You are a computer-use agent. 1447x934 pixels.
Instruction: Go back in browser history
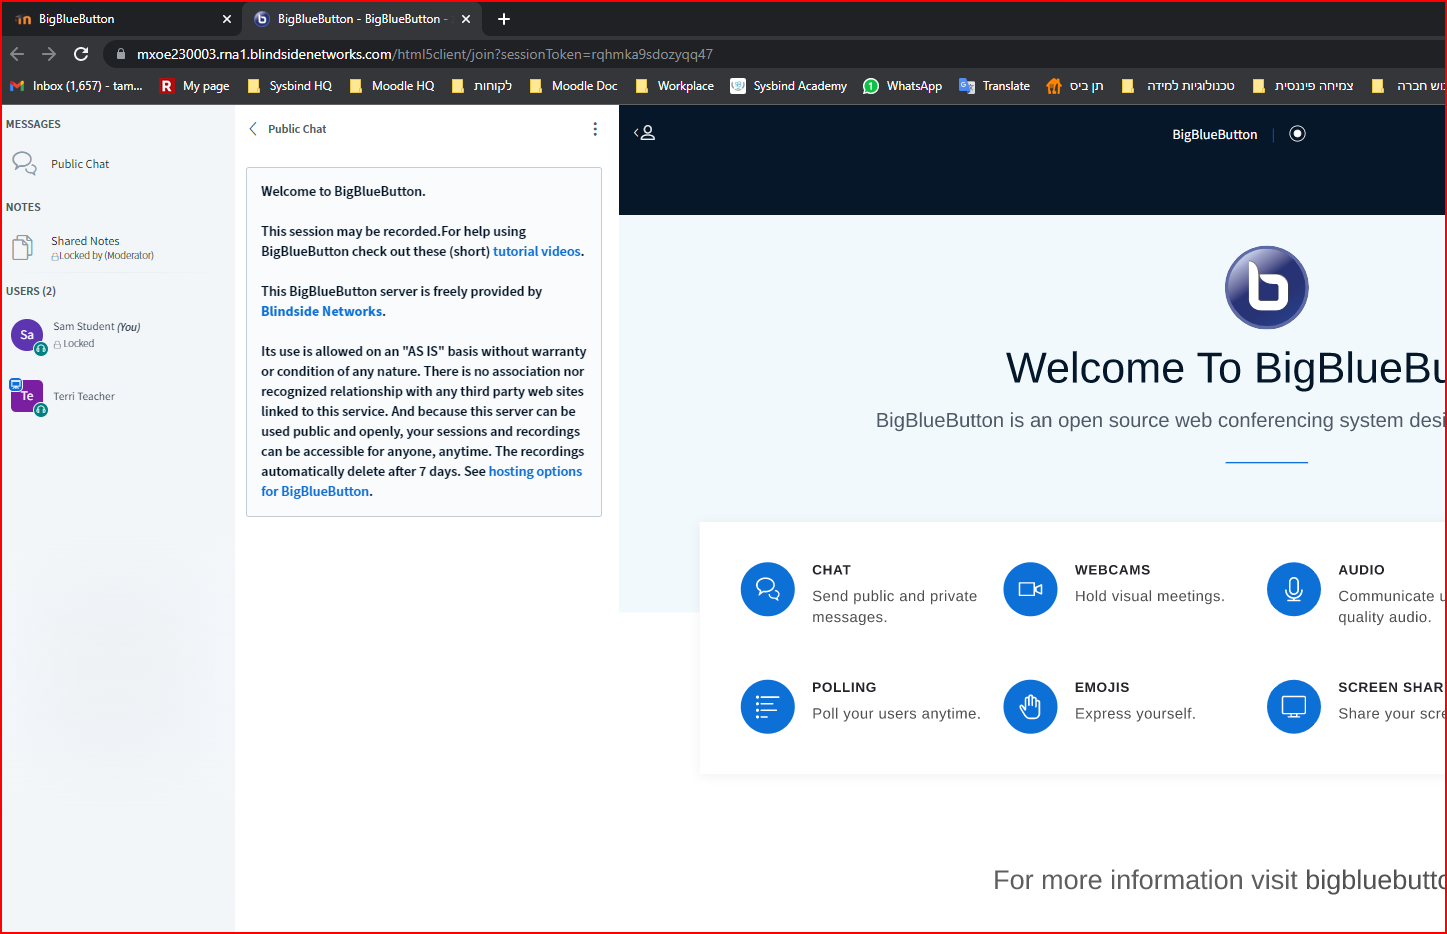[x=17, y=54]
